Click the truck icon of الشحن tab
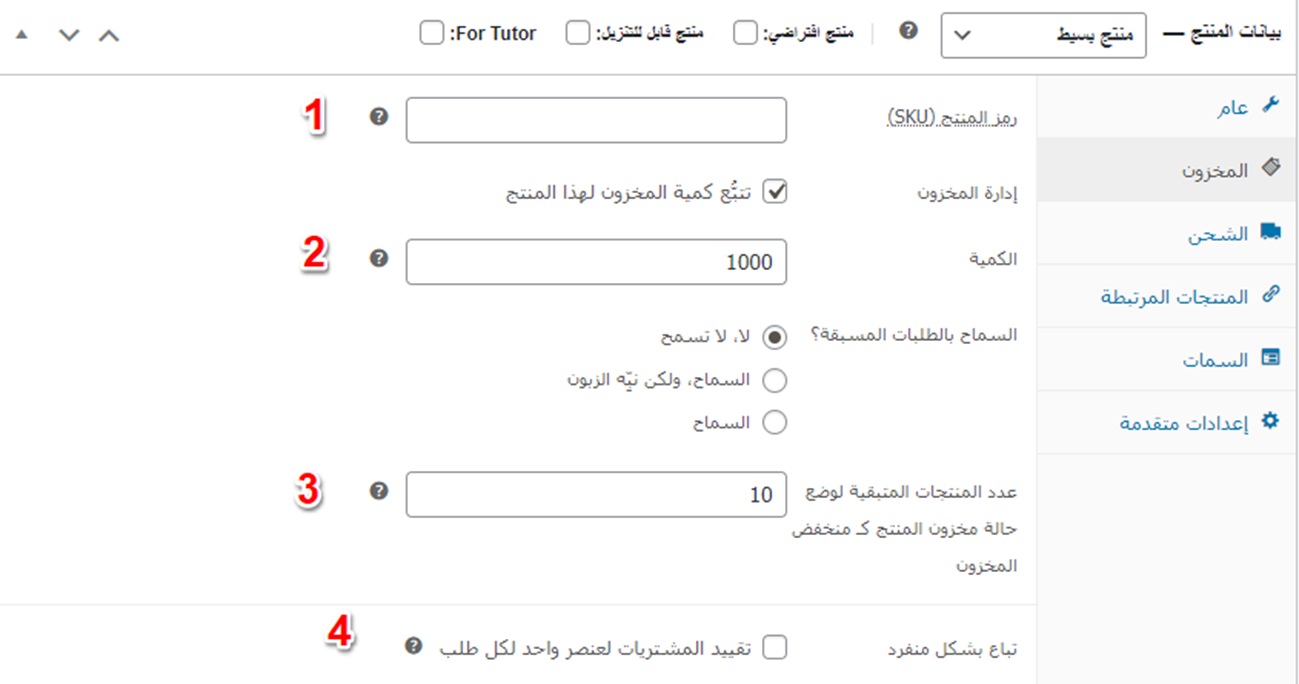Screen dimensions: 1299x684 coord(1270,232)
